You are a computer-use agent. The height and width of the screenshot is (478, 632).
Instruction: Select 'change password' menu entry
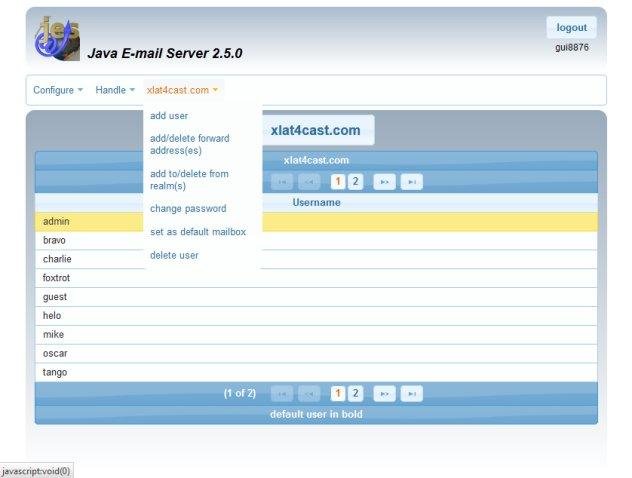coord(188,208)
